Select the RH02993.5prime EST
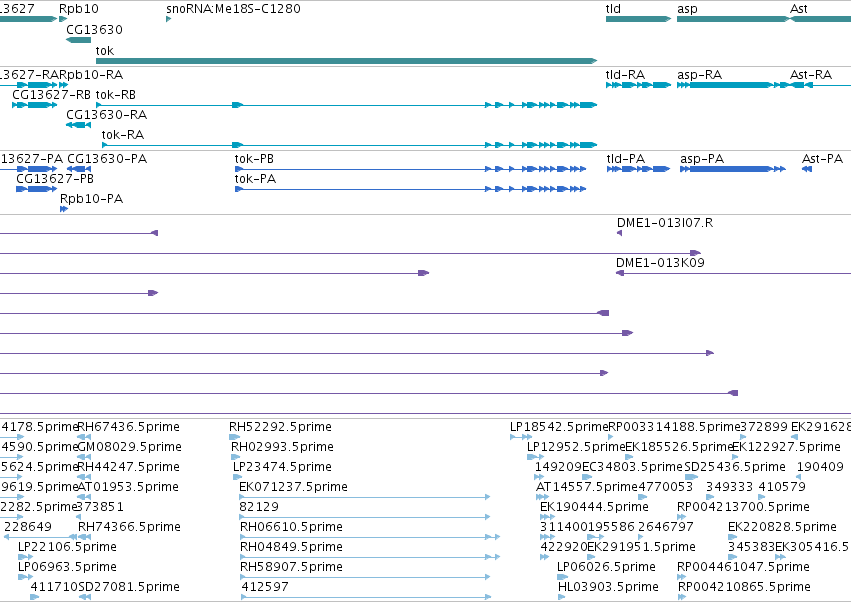Viewport: 851px width, 602px height. (235, 457)
